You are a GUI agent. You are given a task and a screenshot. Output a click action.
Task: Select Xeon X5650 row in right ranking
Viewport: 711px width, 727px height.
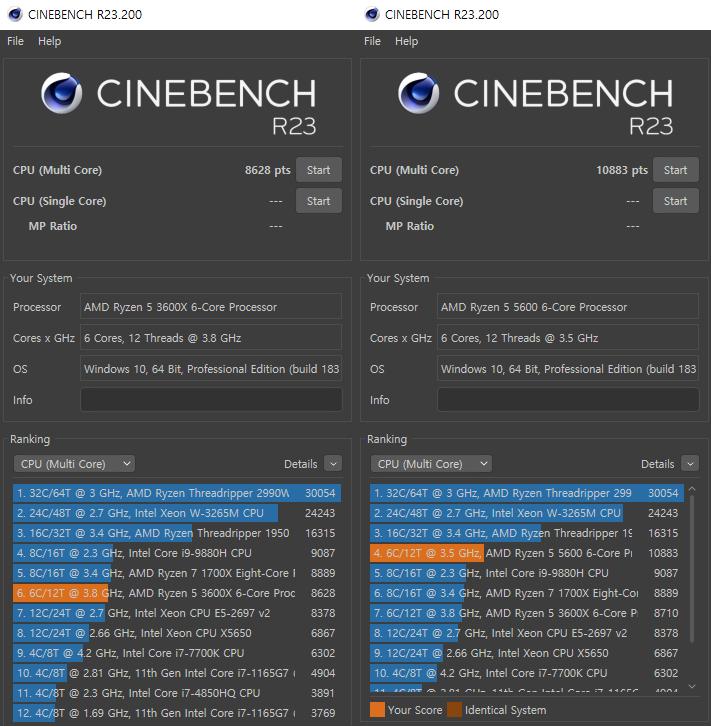(527, 652)
